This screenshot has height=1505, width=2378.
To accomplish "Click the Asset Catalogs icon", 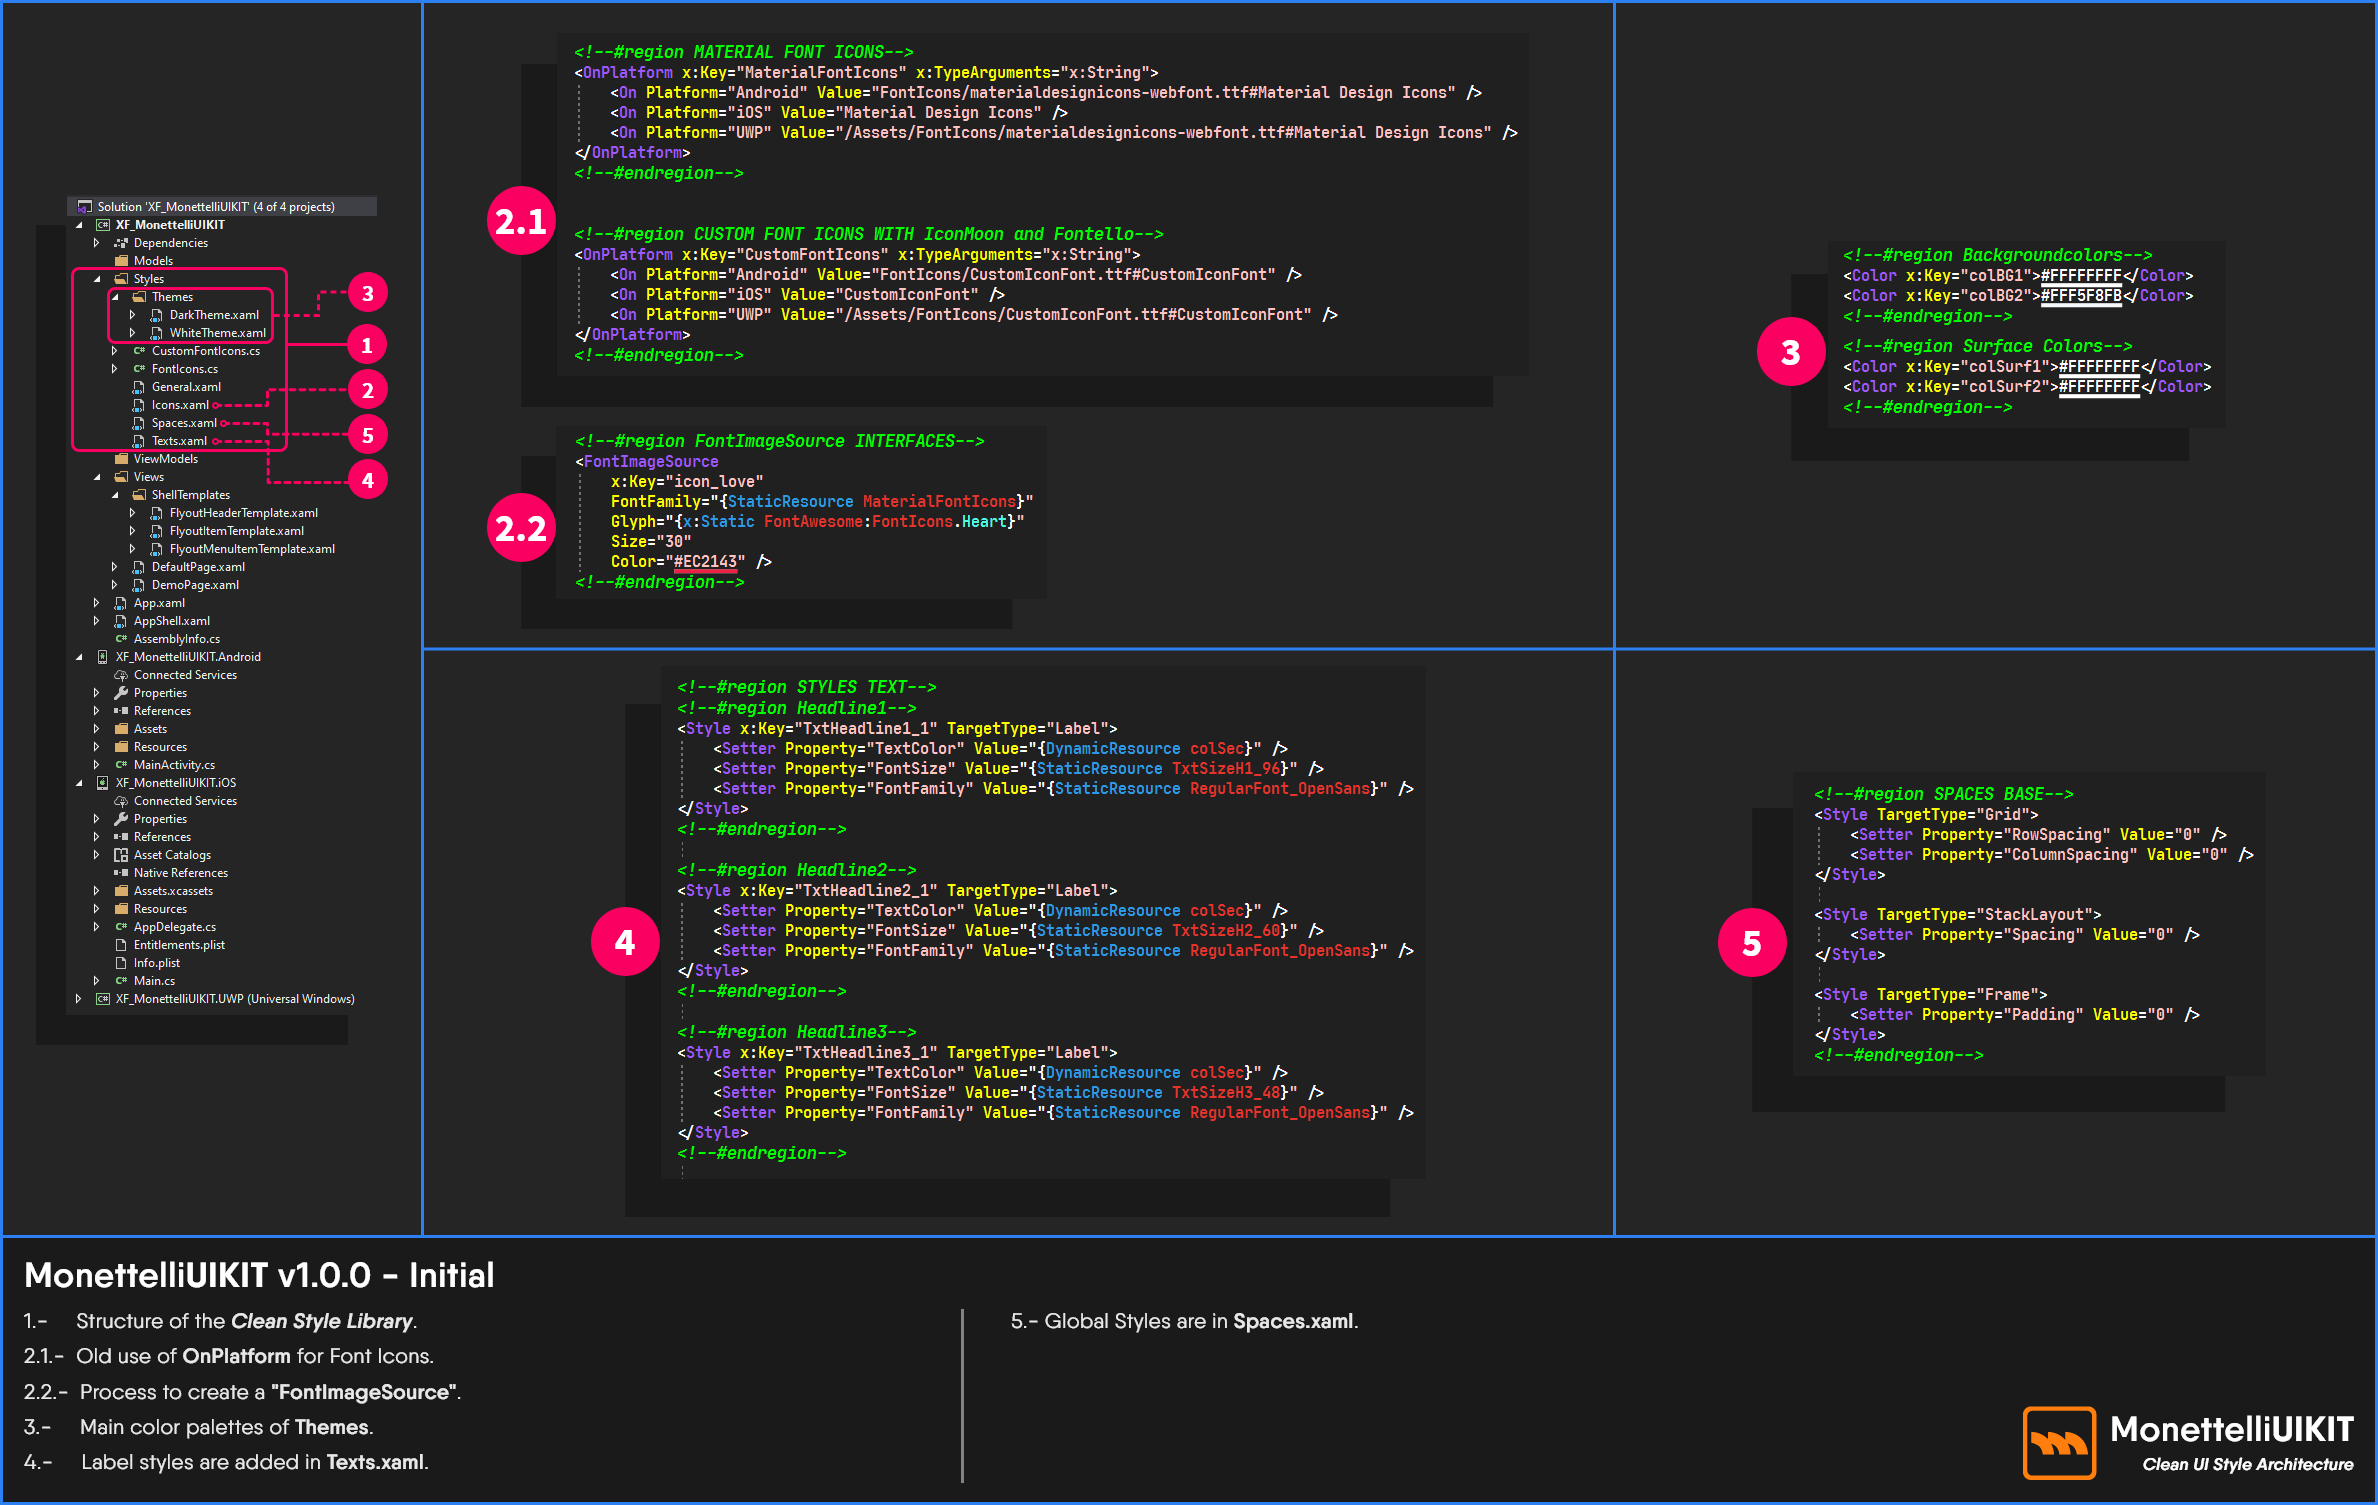I will pyautogui.click(x=121, y=855).
